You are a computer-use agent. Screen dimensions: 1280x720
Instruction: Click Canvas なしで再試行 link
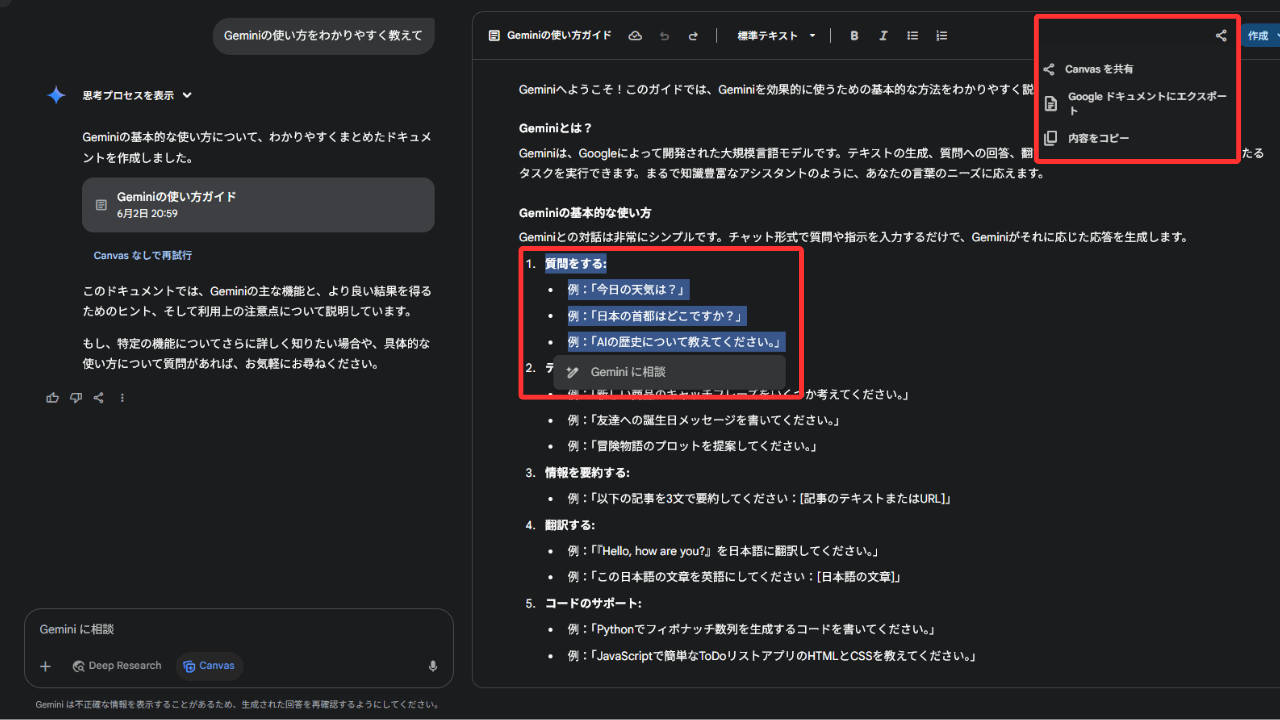(x=143, y=256)
